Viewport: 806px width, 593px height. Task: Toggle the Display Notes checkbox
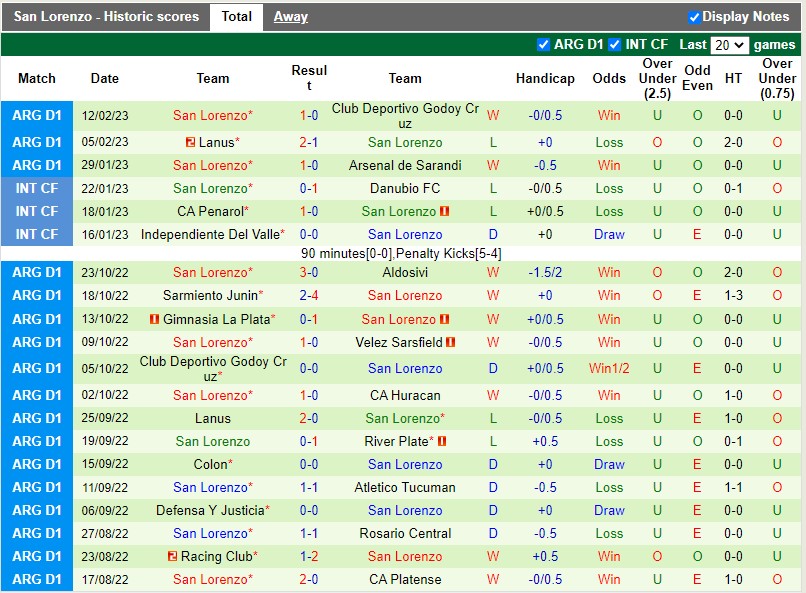click(x=694, y=17)
